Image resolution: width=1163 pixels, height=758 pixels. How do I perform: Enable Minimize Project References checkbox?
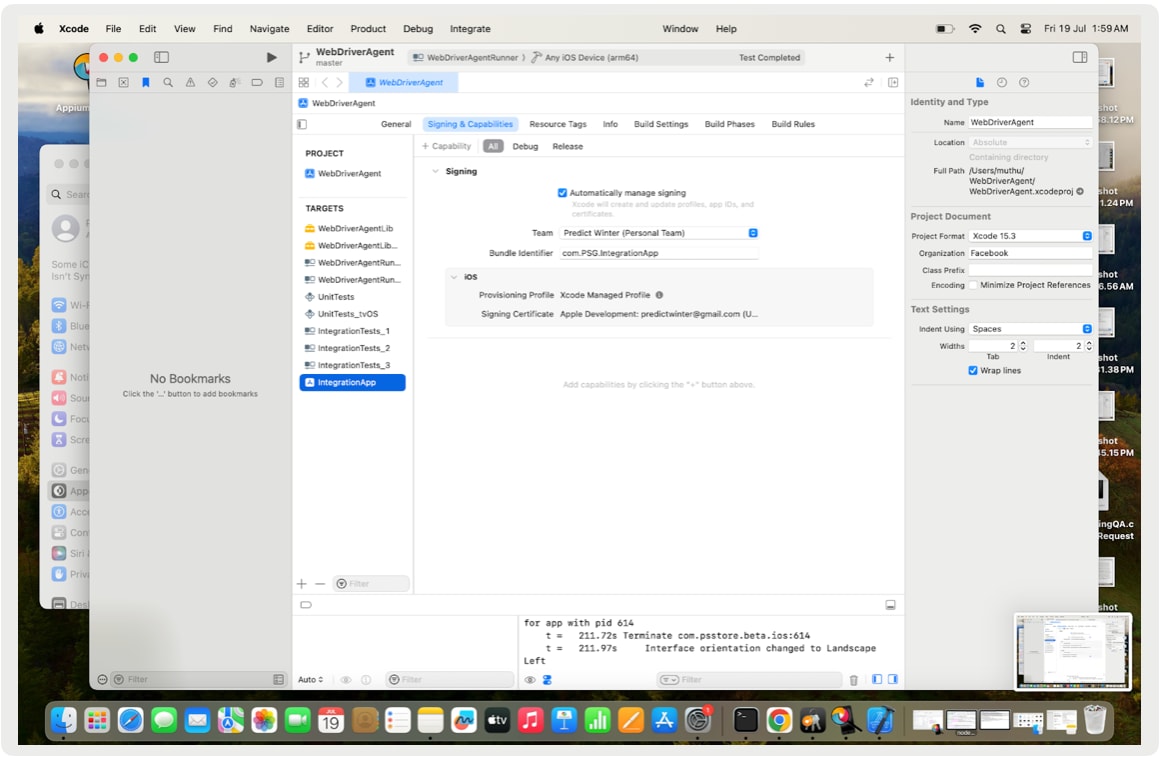[974, 285]
